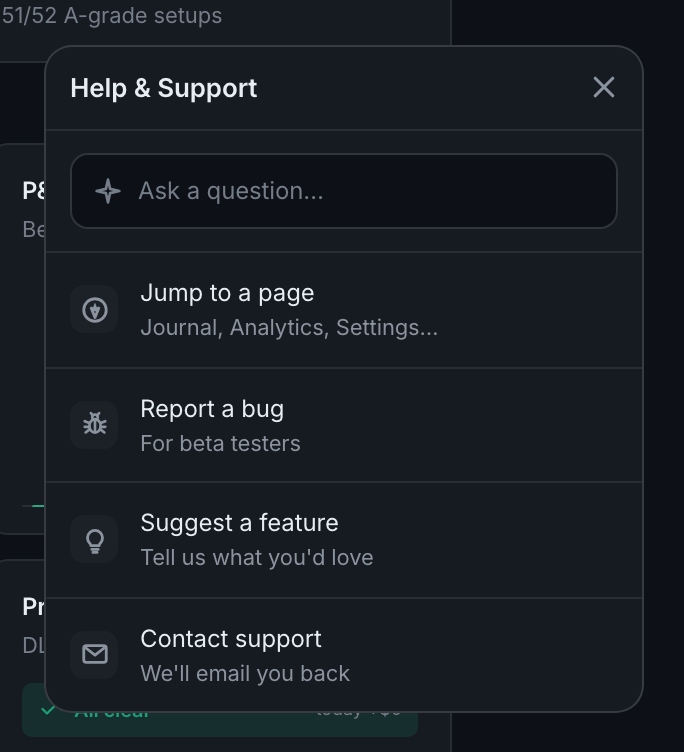Close the Help & Support dialog
This screenshot has width=684, height=752.
coord(603,87)
